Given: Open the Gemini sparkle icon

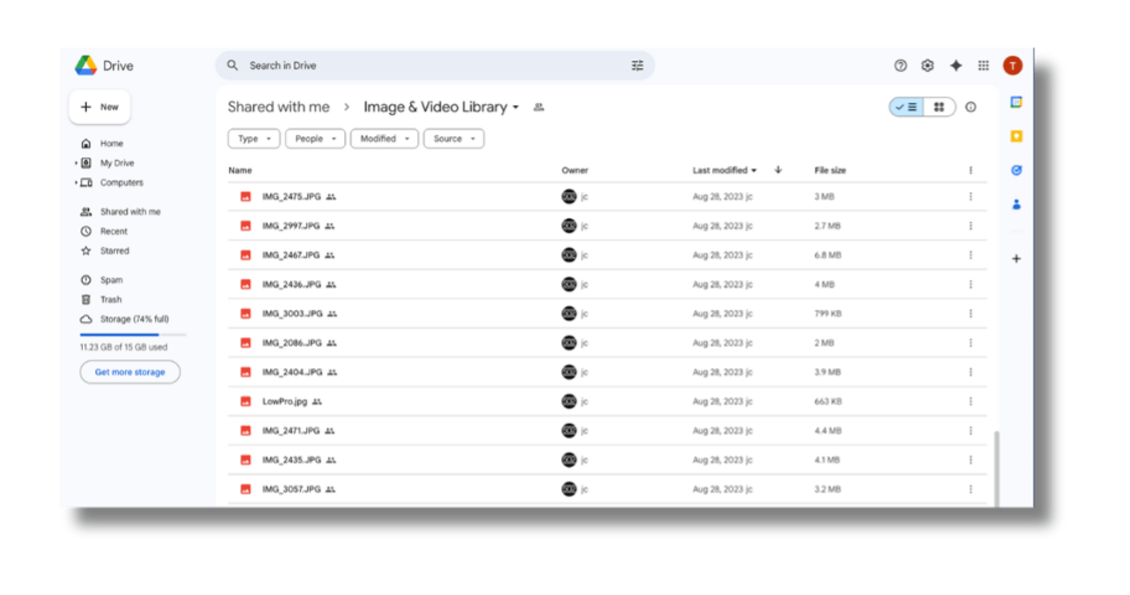Looking at the screenshot, I should pos(956,65).
